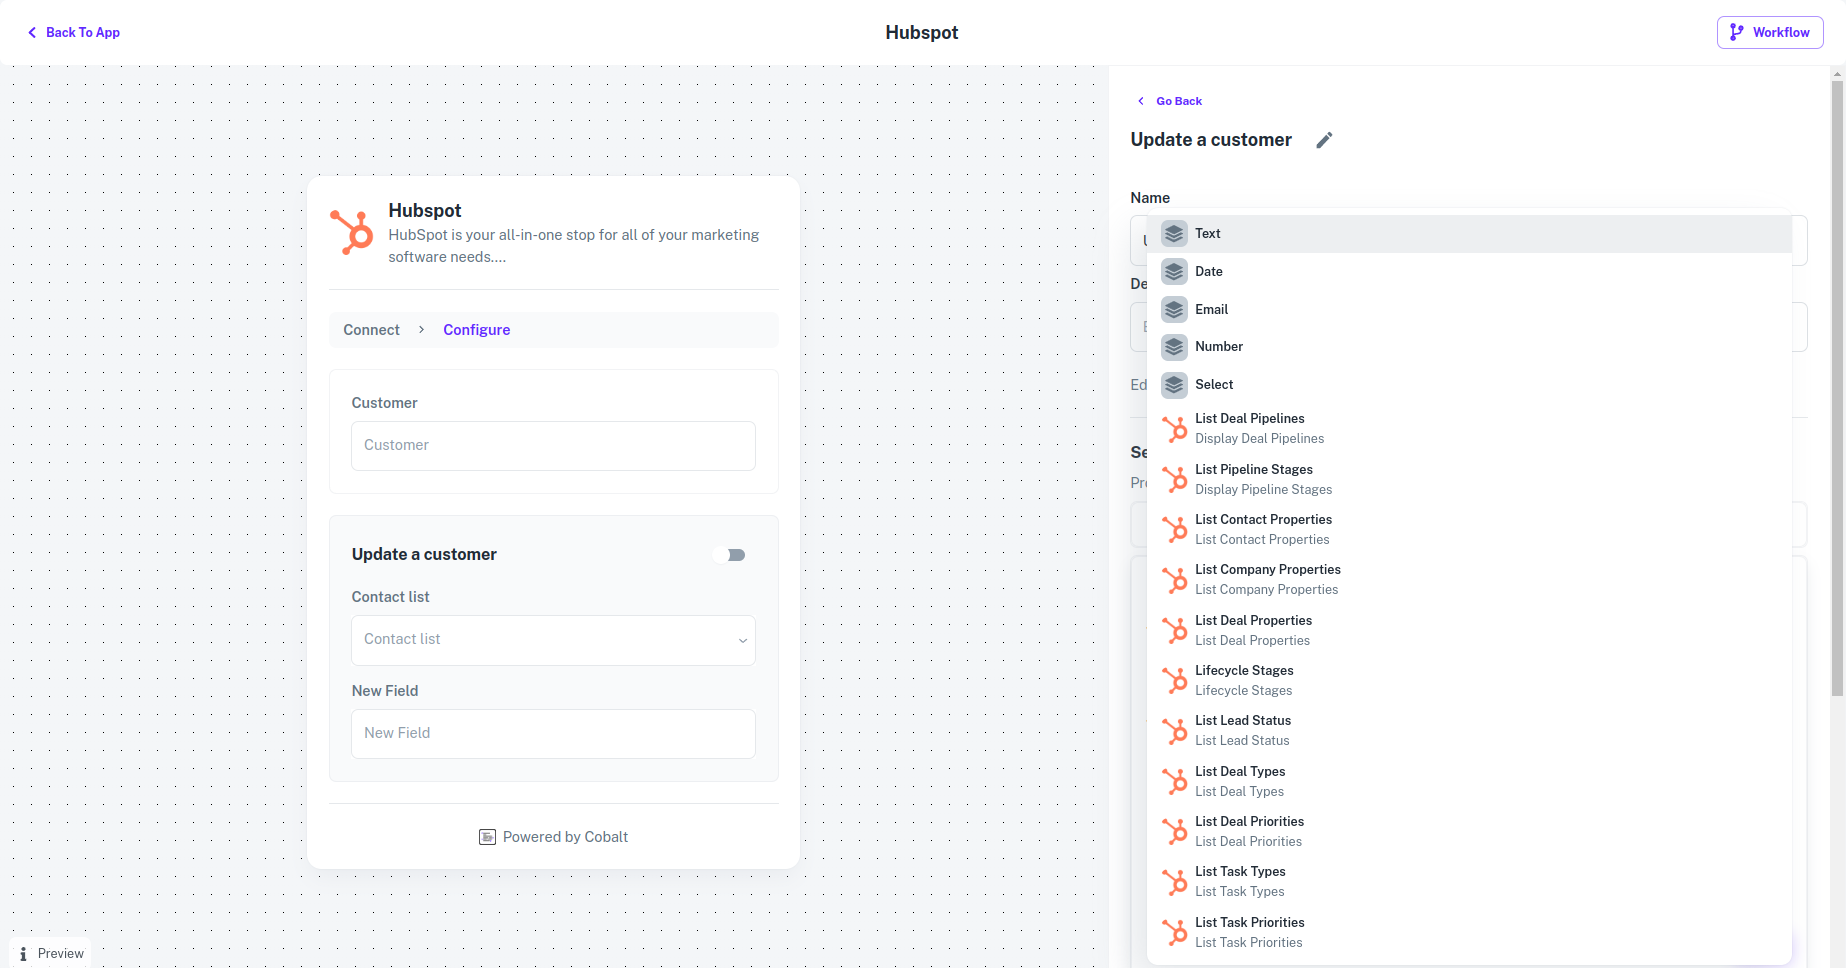The image size is (1846, 968).
Task: Switch to the Configure step
Action: coord(476,329)
